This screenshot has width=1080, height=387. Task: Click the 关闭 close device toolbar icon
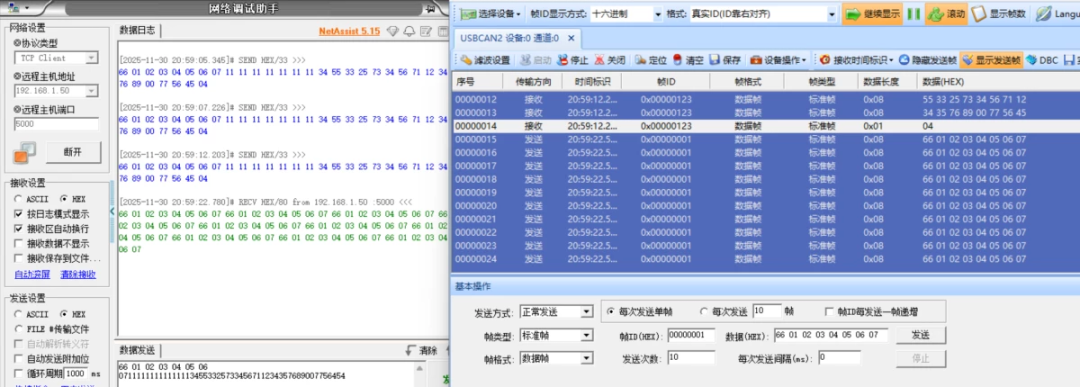click(599, 60)
